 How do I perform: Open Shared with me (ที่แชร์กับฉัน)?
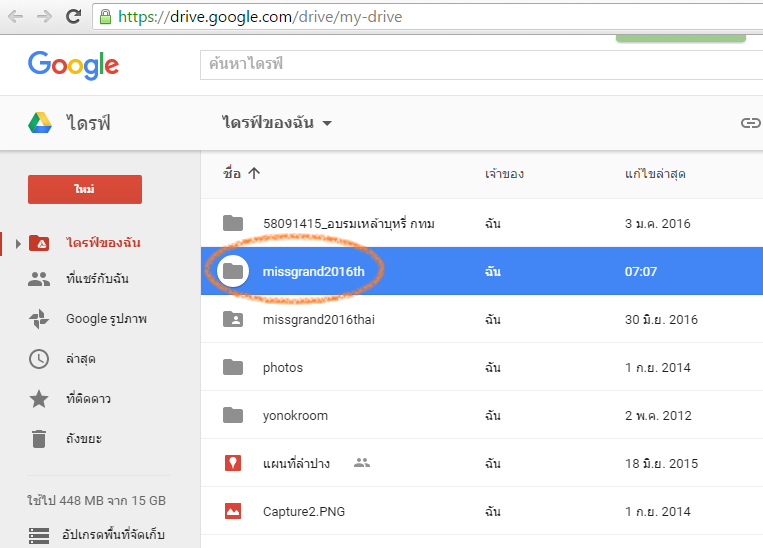tap(96, 279)
